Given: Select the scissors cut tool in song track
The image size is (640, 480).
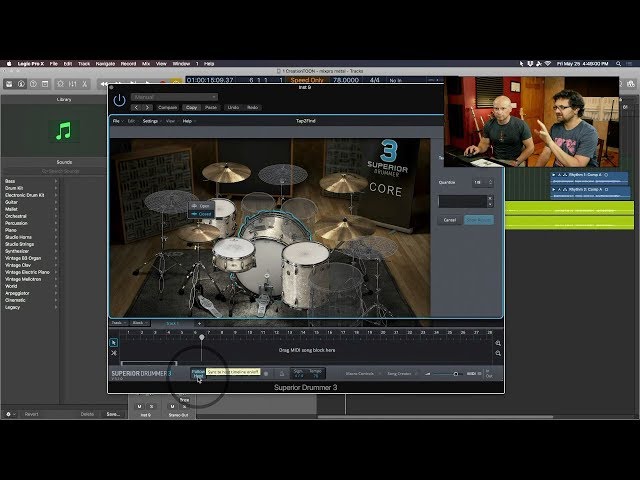Looking at the screenshot, I should (x=114, y=353).
